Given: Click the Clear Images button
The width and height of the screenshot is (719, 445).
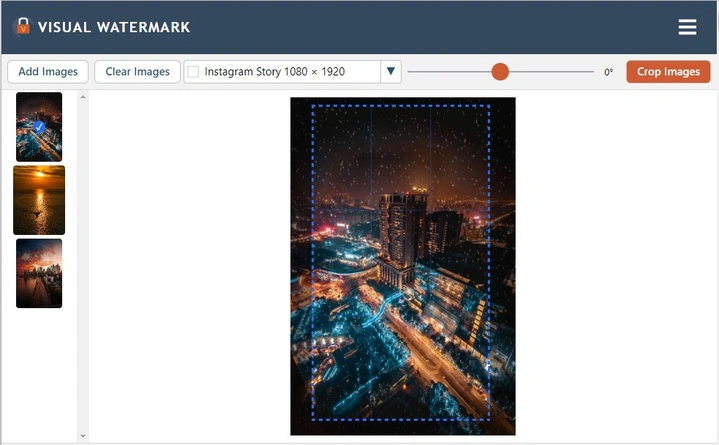Looking at the screenshot, I should coord(137,72).
